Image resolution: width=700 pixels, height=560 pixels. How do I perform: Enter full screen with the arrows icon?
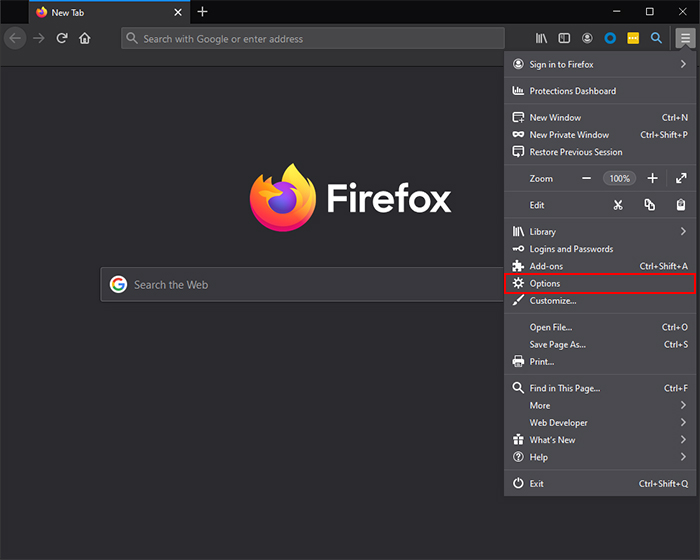click(x=681, y=179)
